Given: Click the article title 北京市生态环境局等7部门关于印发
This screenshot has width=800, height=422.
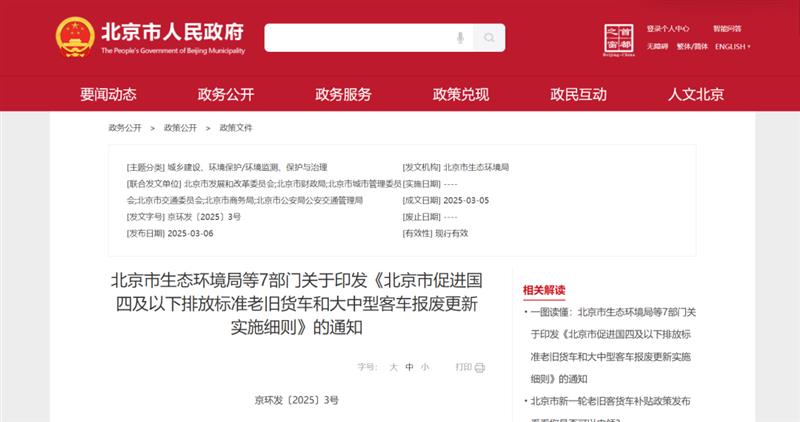Looking at the screenshot, I should 296,304.
